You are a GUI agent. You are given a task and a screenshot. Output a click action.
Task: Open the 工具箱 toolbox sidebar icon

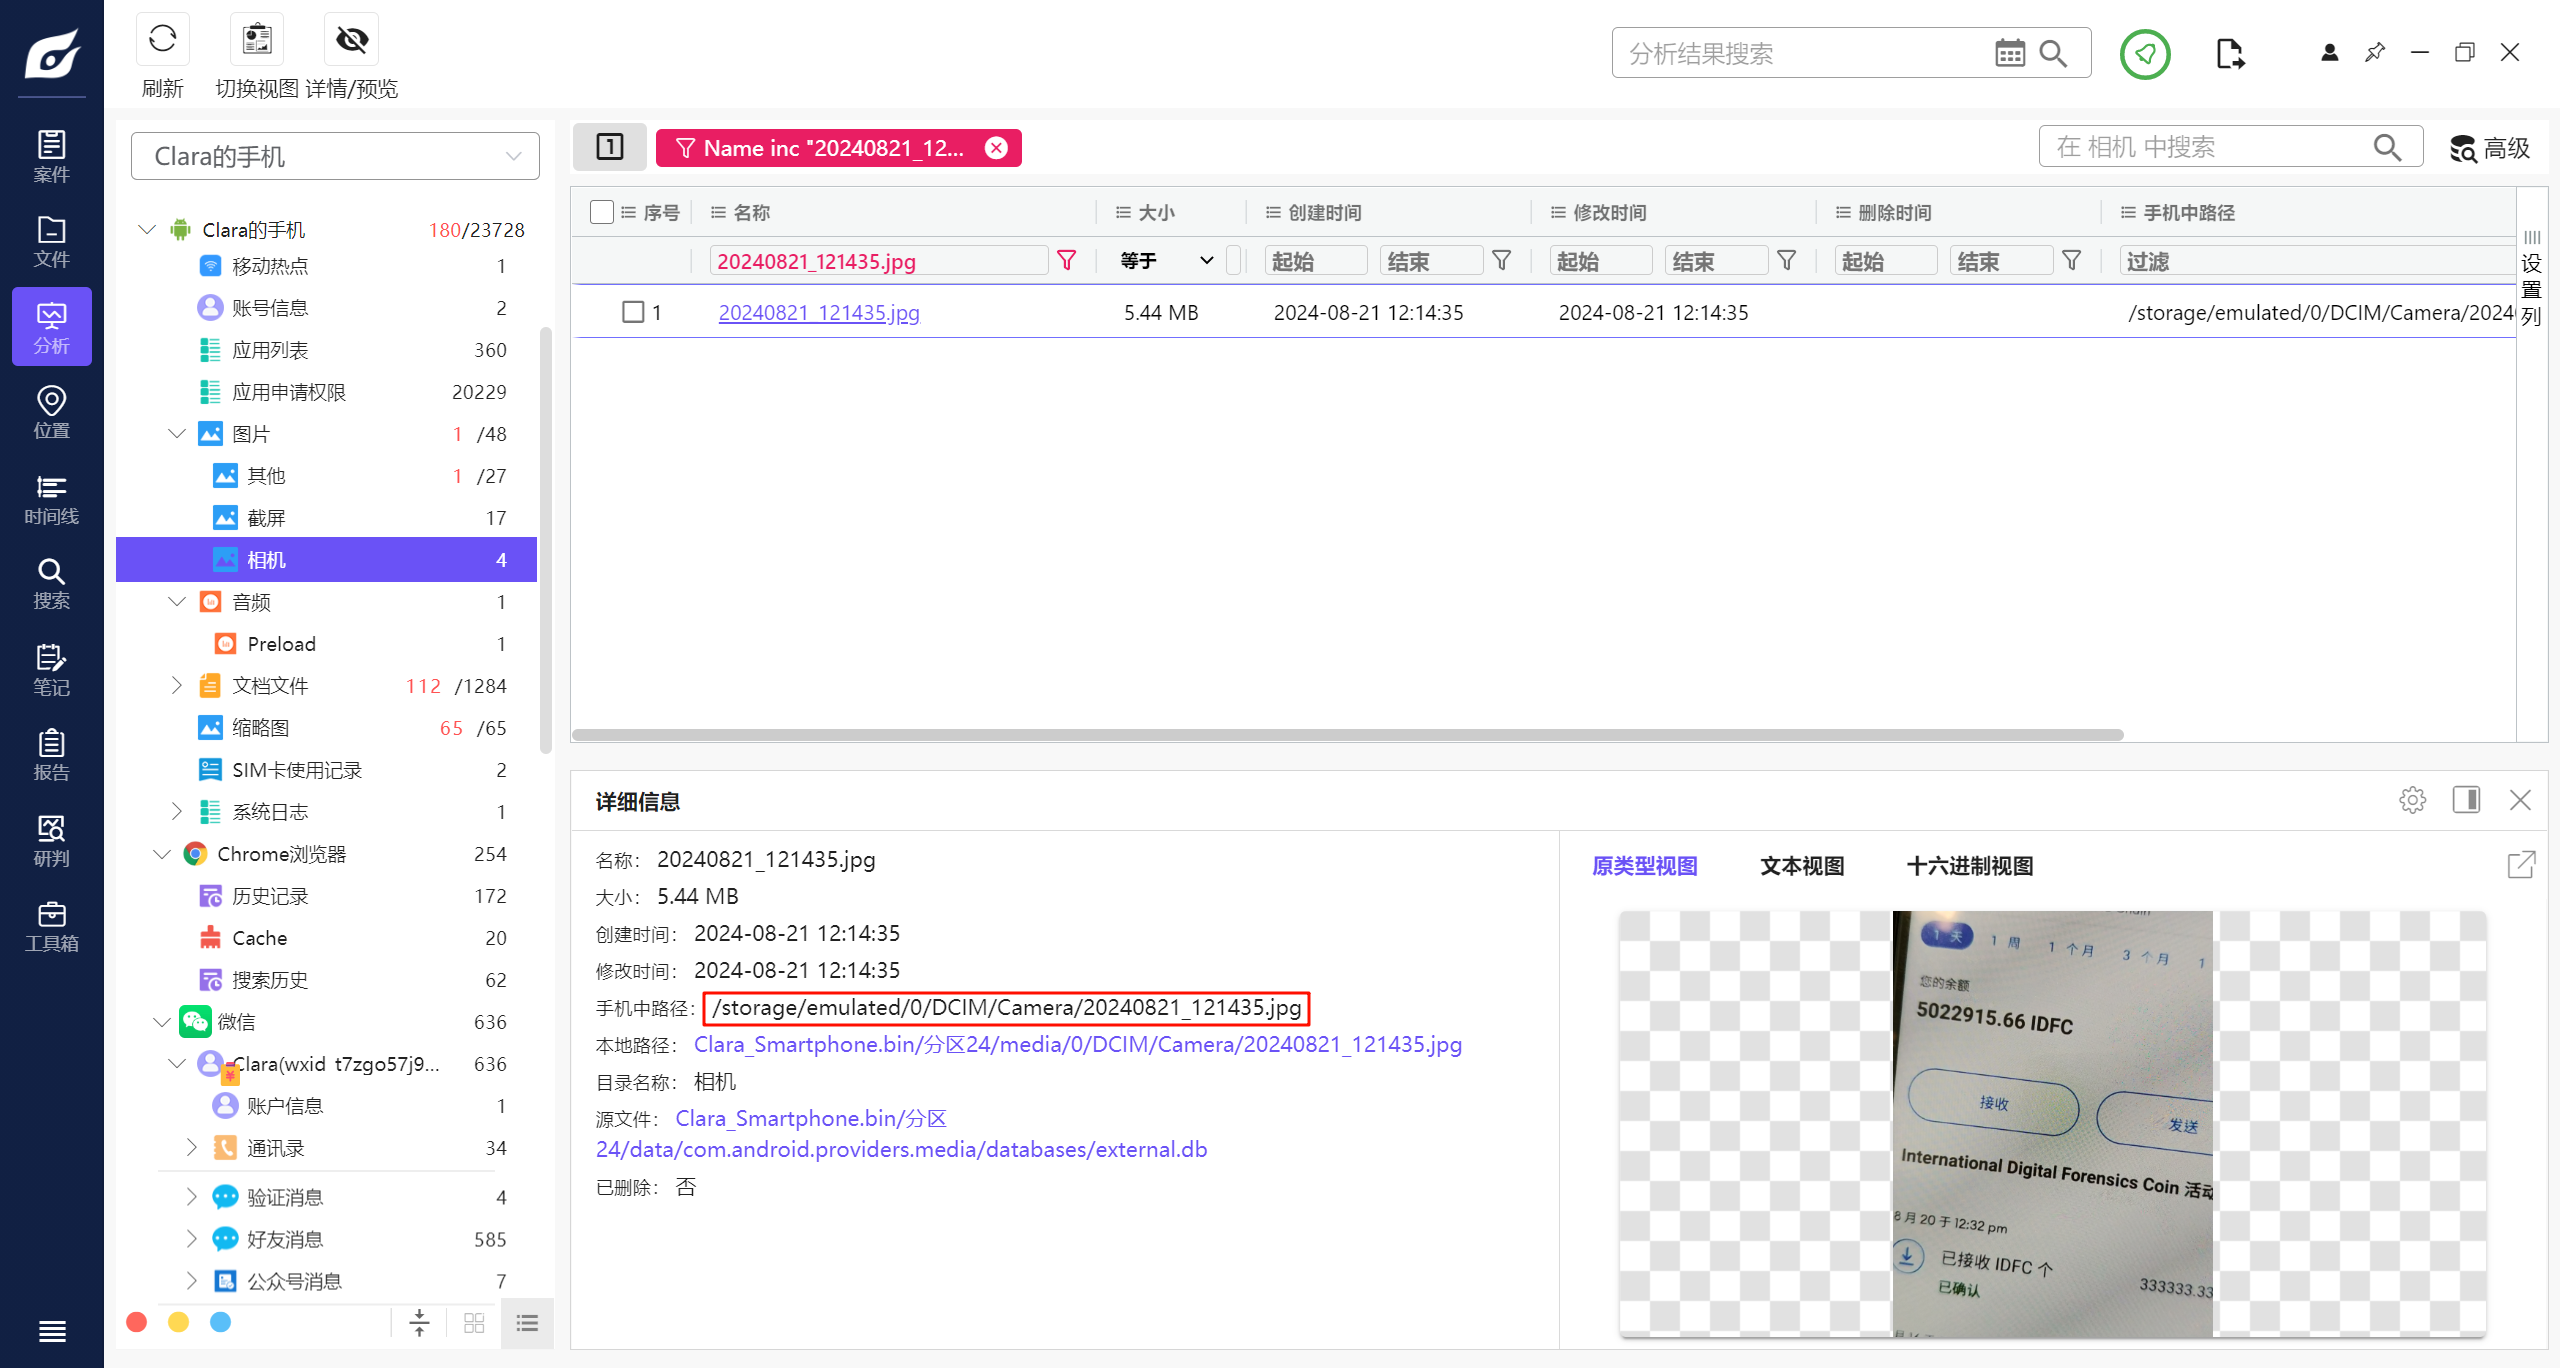pos(51,926)
